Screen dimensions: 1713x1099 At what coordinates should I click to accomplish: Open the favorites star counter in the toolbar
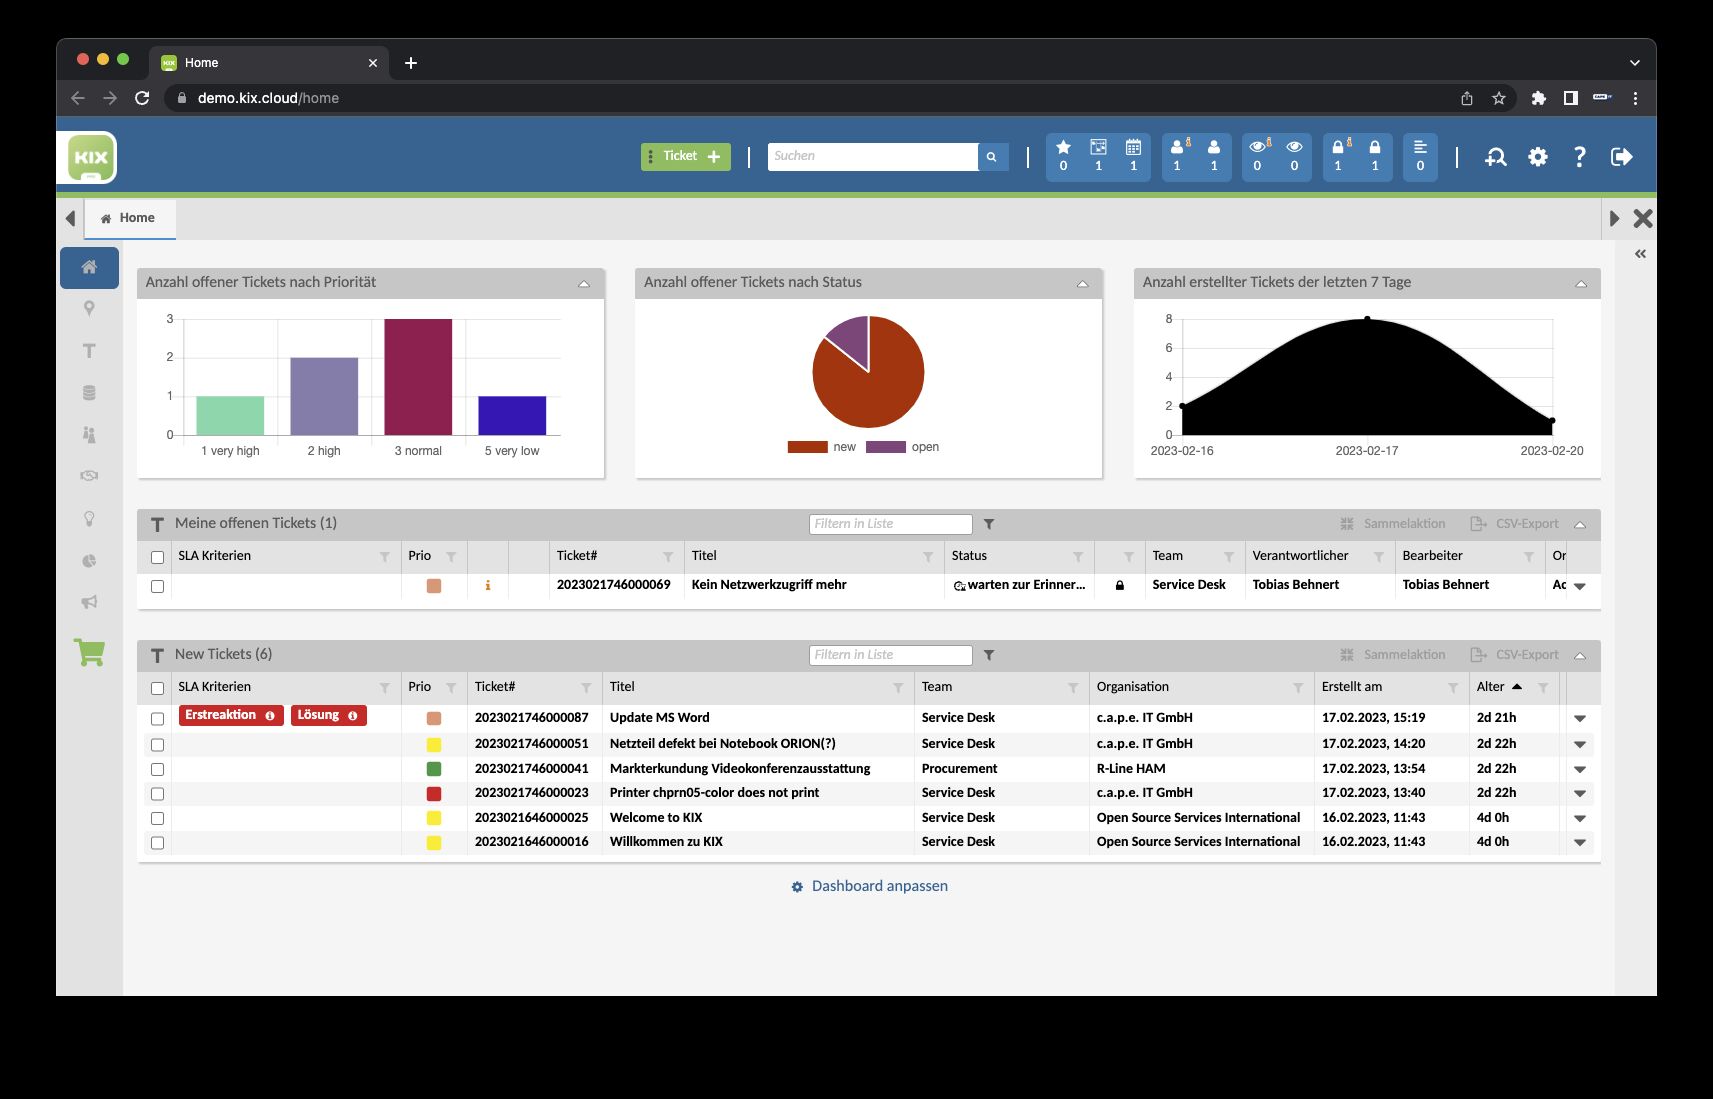[1062, 156]
